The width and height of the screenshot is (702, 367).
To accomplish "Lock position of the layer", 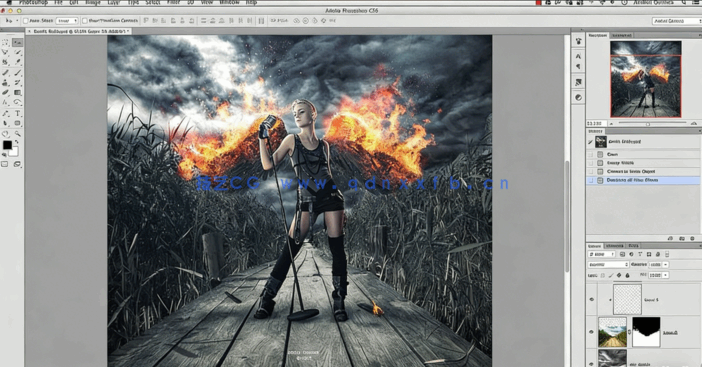I will coord(619,275).
